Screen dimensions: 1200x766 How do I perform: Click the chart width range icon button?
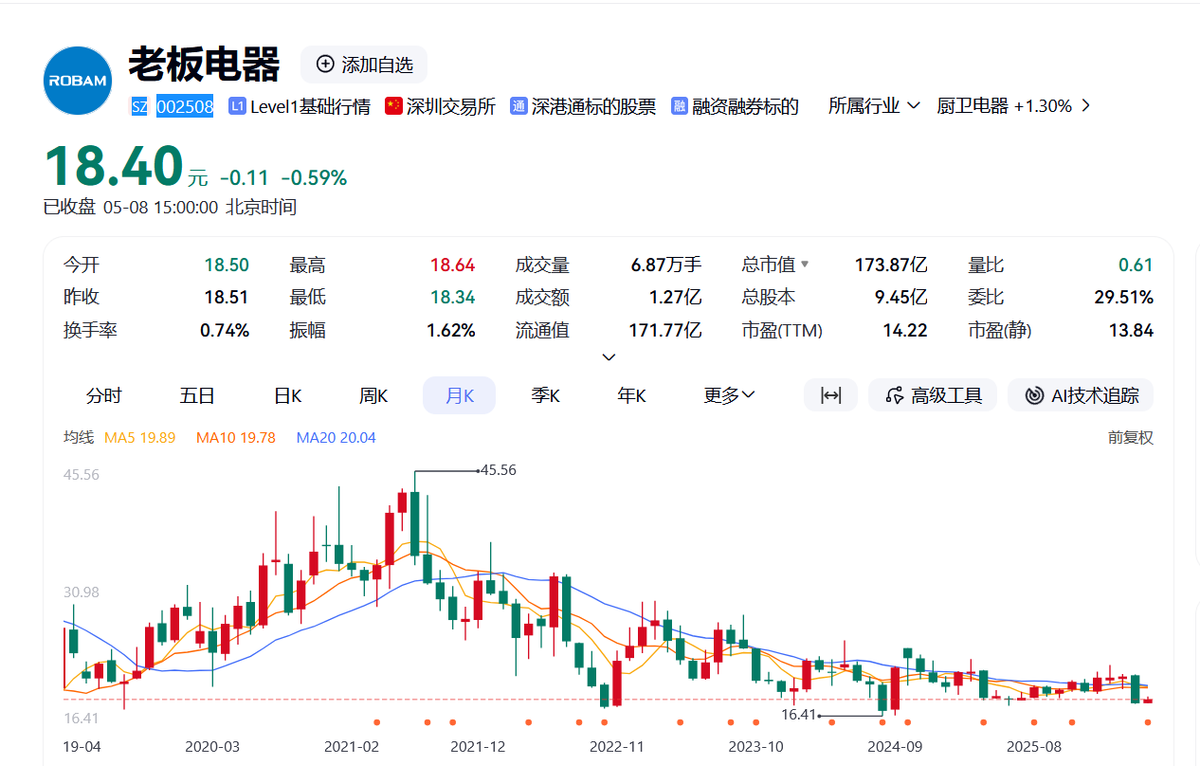coord(831,396)
